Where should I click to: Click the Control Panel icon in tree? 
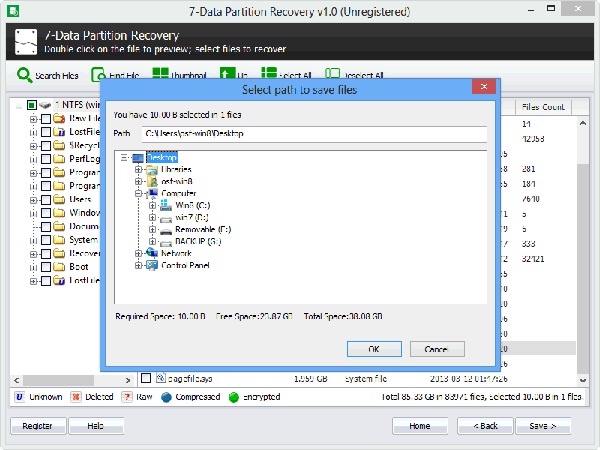[x=152, y=265]
